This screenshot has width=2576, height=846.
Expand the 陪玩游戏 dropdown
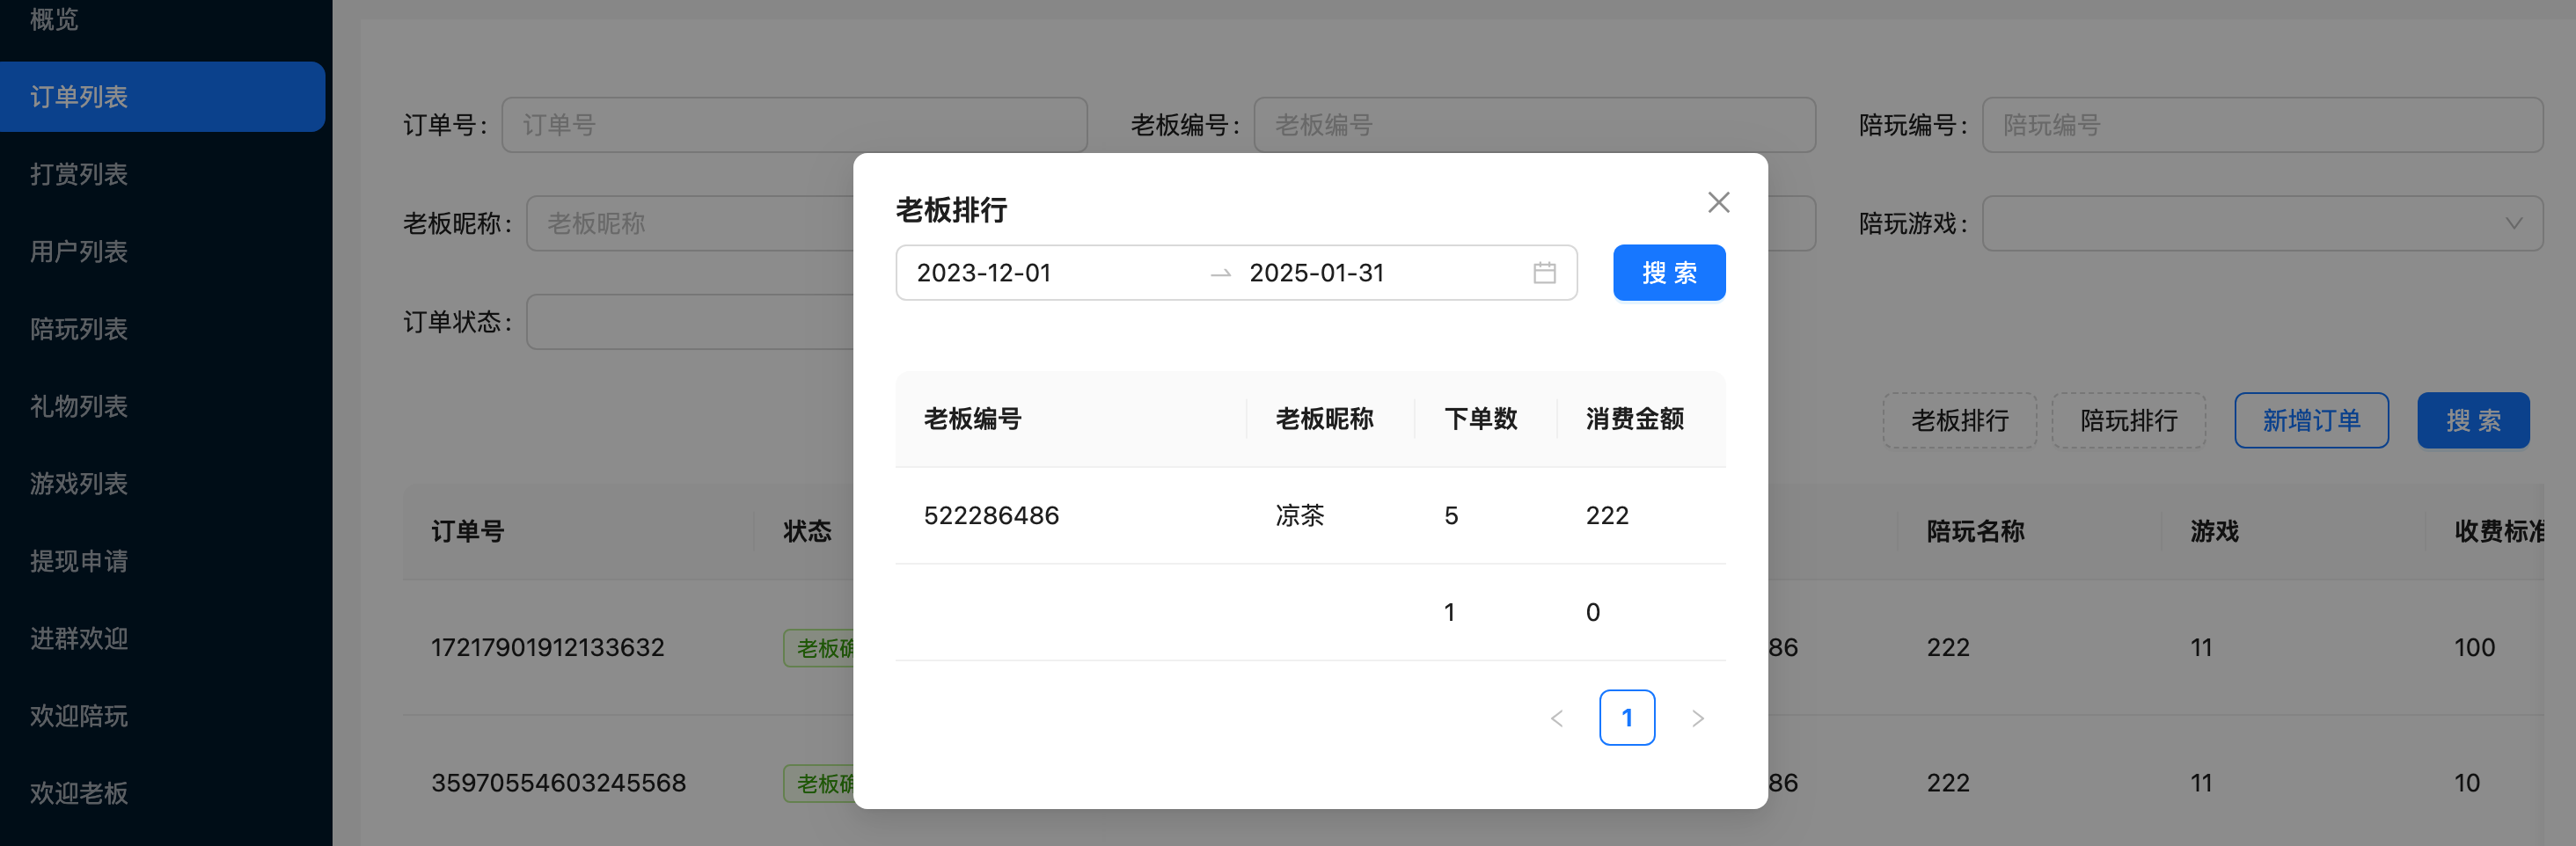click(2261, 223)
